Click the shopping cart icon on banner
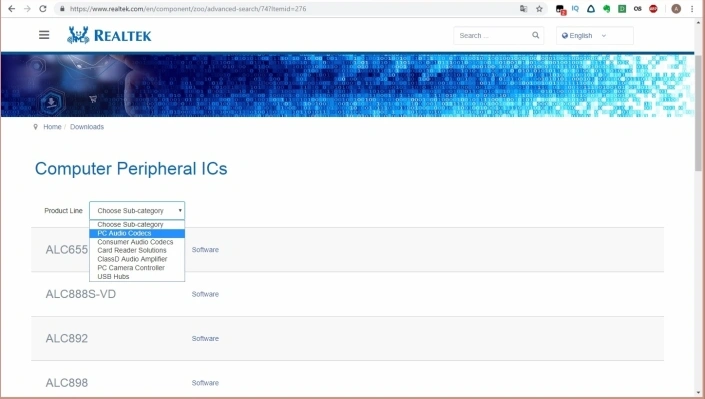The image size is (705, 399). click(93, 99)
